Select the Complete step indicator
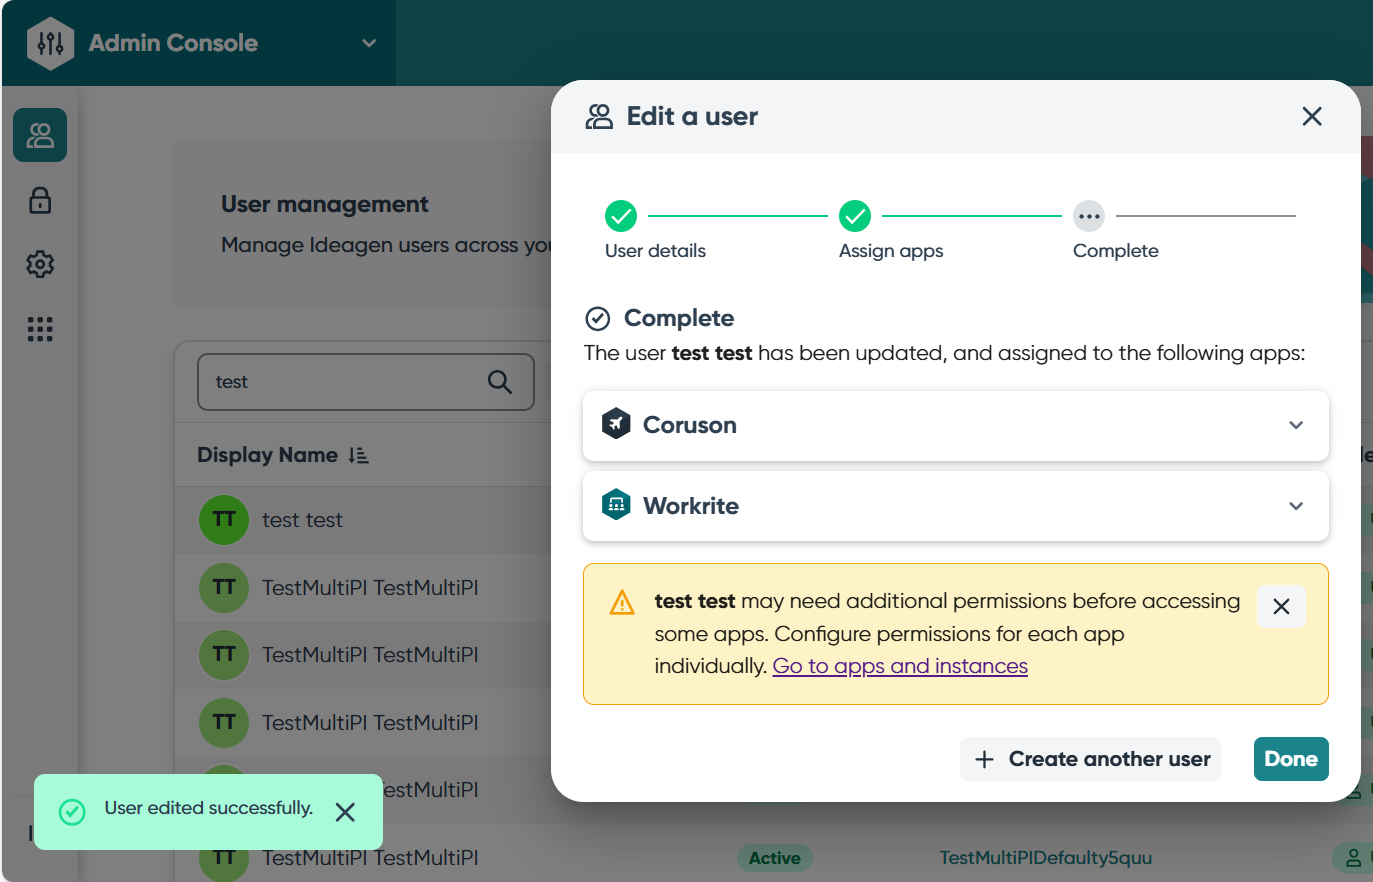 click(x=1089, y=216)
